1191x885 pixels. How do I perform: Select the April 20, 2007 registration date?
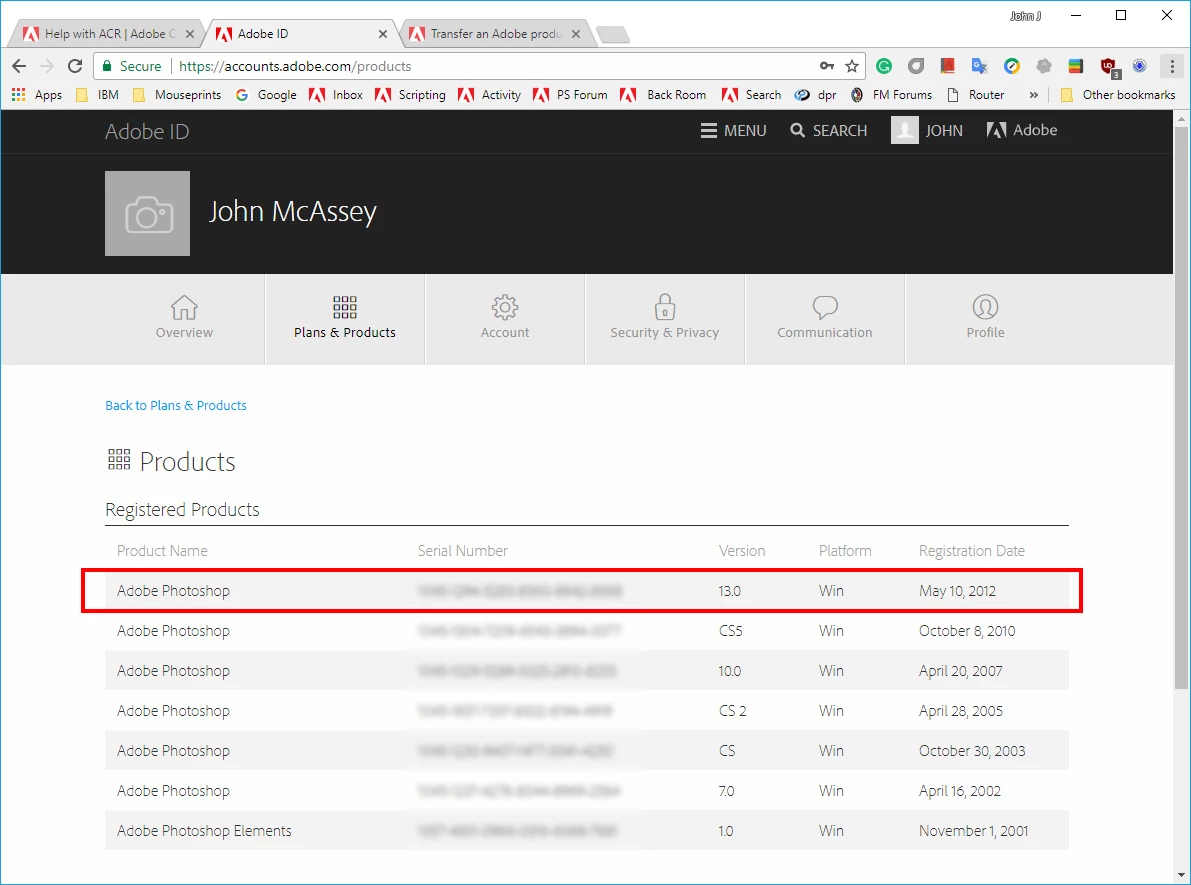(960, 671)
